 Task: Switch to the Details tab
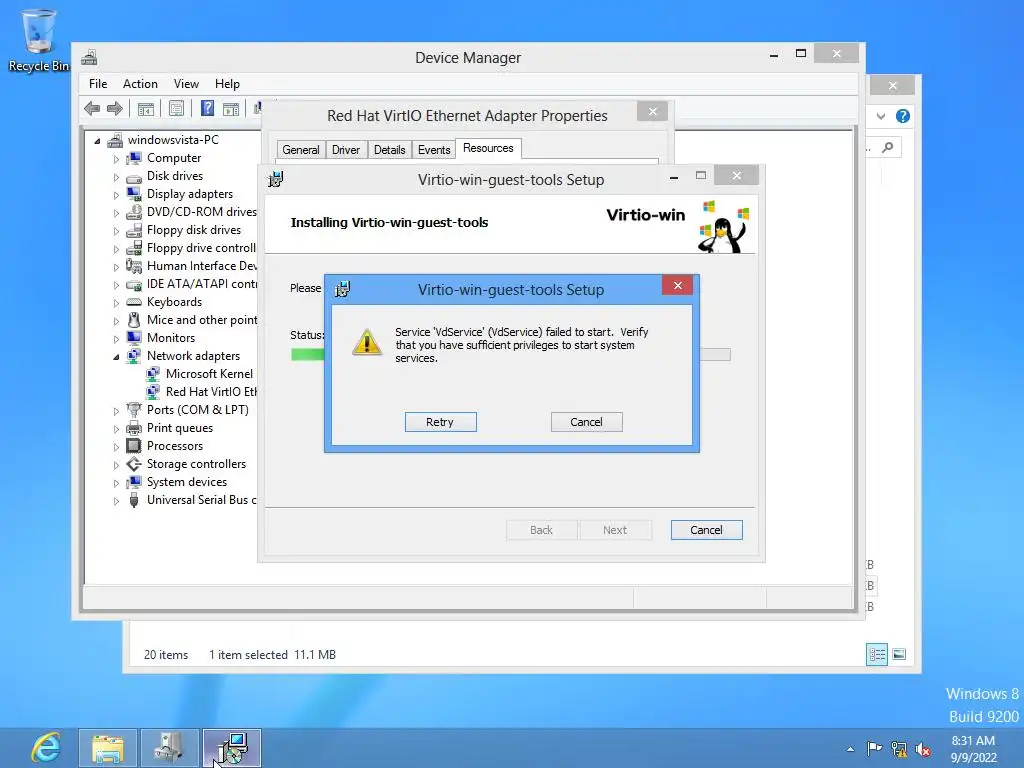coord(390,150)
